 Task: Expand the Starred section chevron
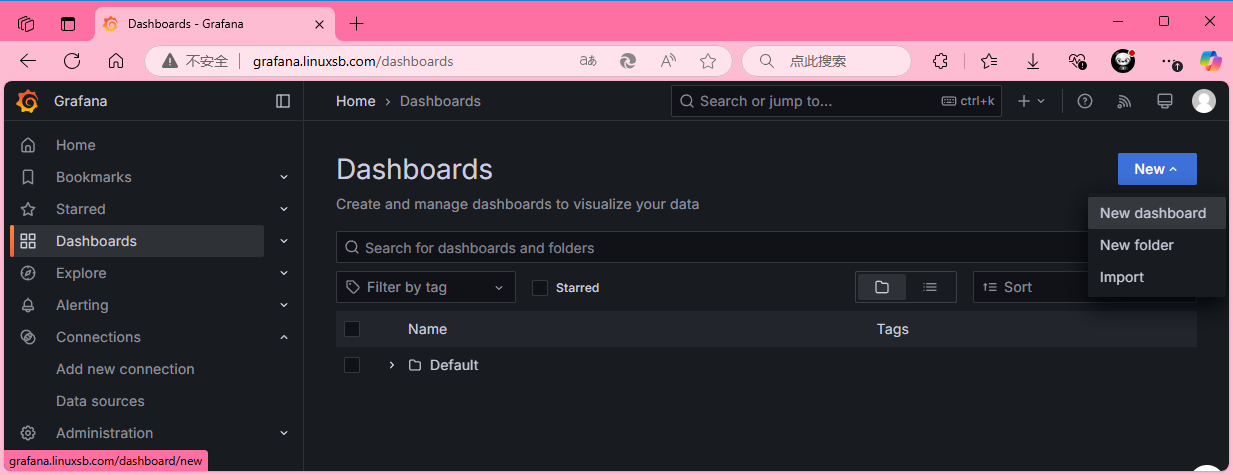pyautogui.click(x=284, y=209)
